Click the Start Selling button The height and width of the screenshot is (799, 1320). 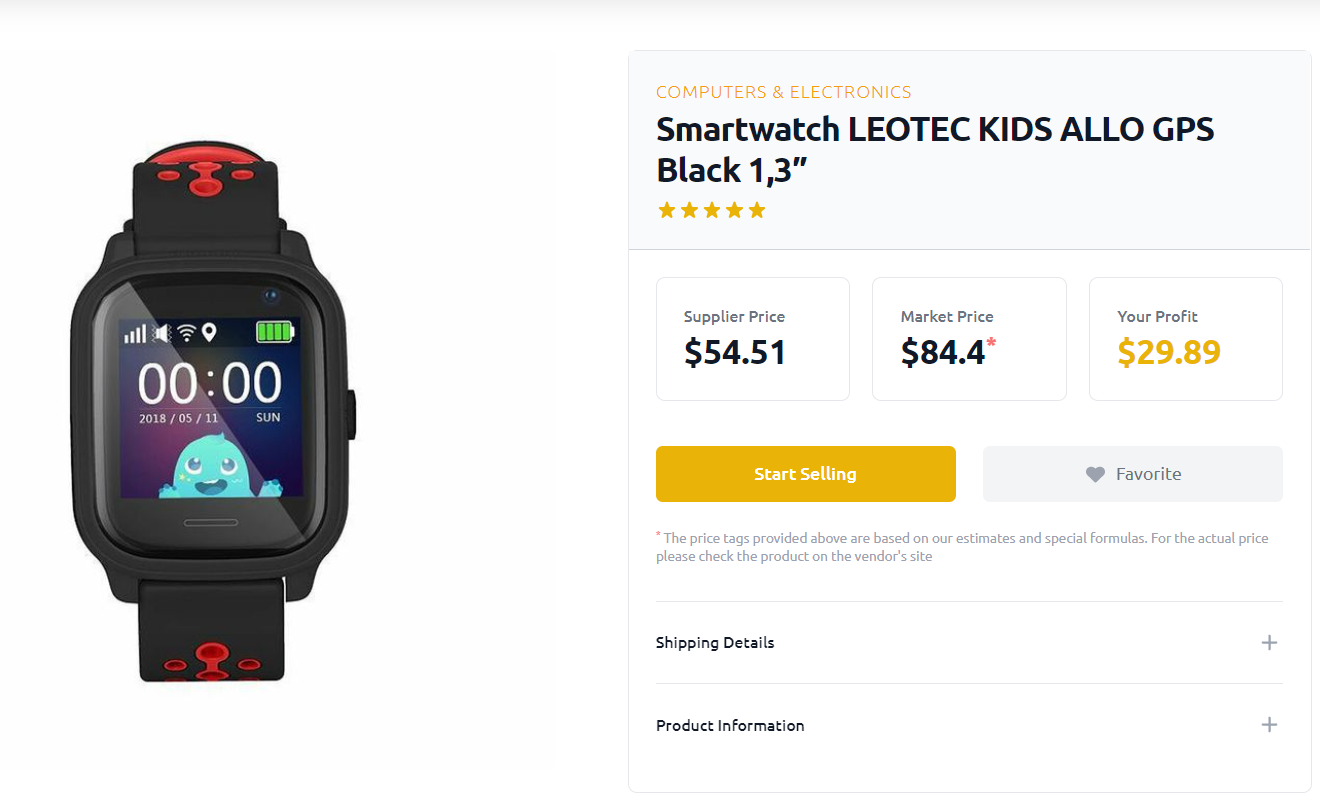[x=805, y=474]
